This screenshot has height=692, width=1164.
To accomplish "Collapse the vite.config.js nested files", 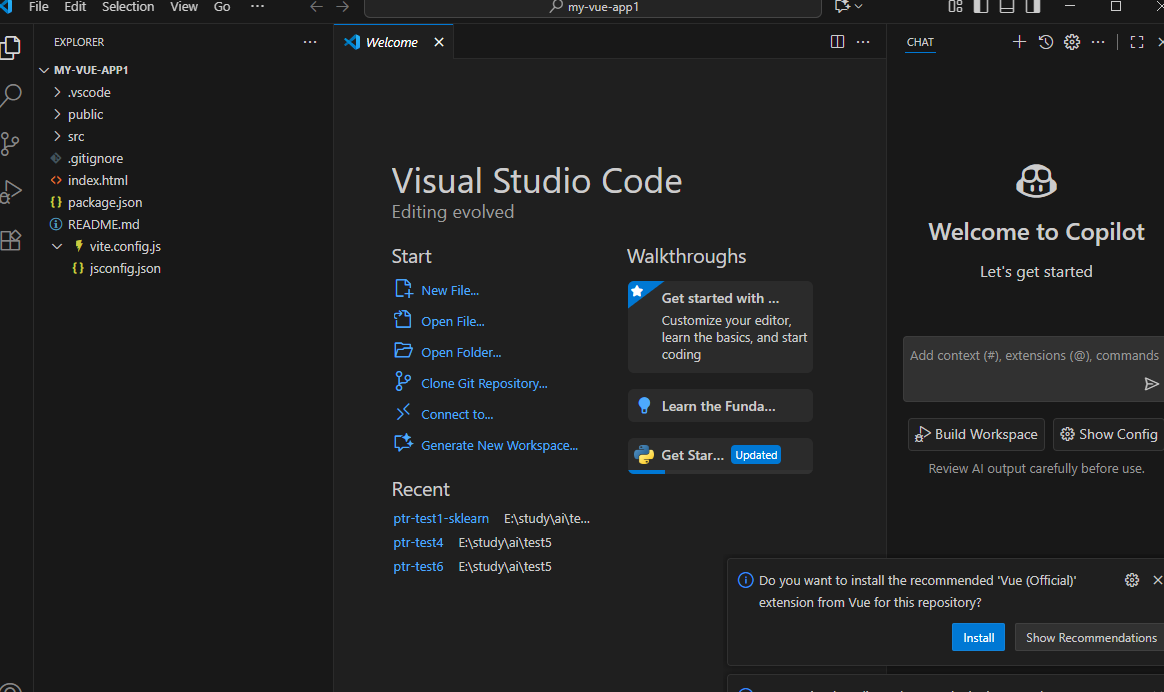I will click(57, 246).
